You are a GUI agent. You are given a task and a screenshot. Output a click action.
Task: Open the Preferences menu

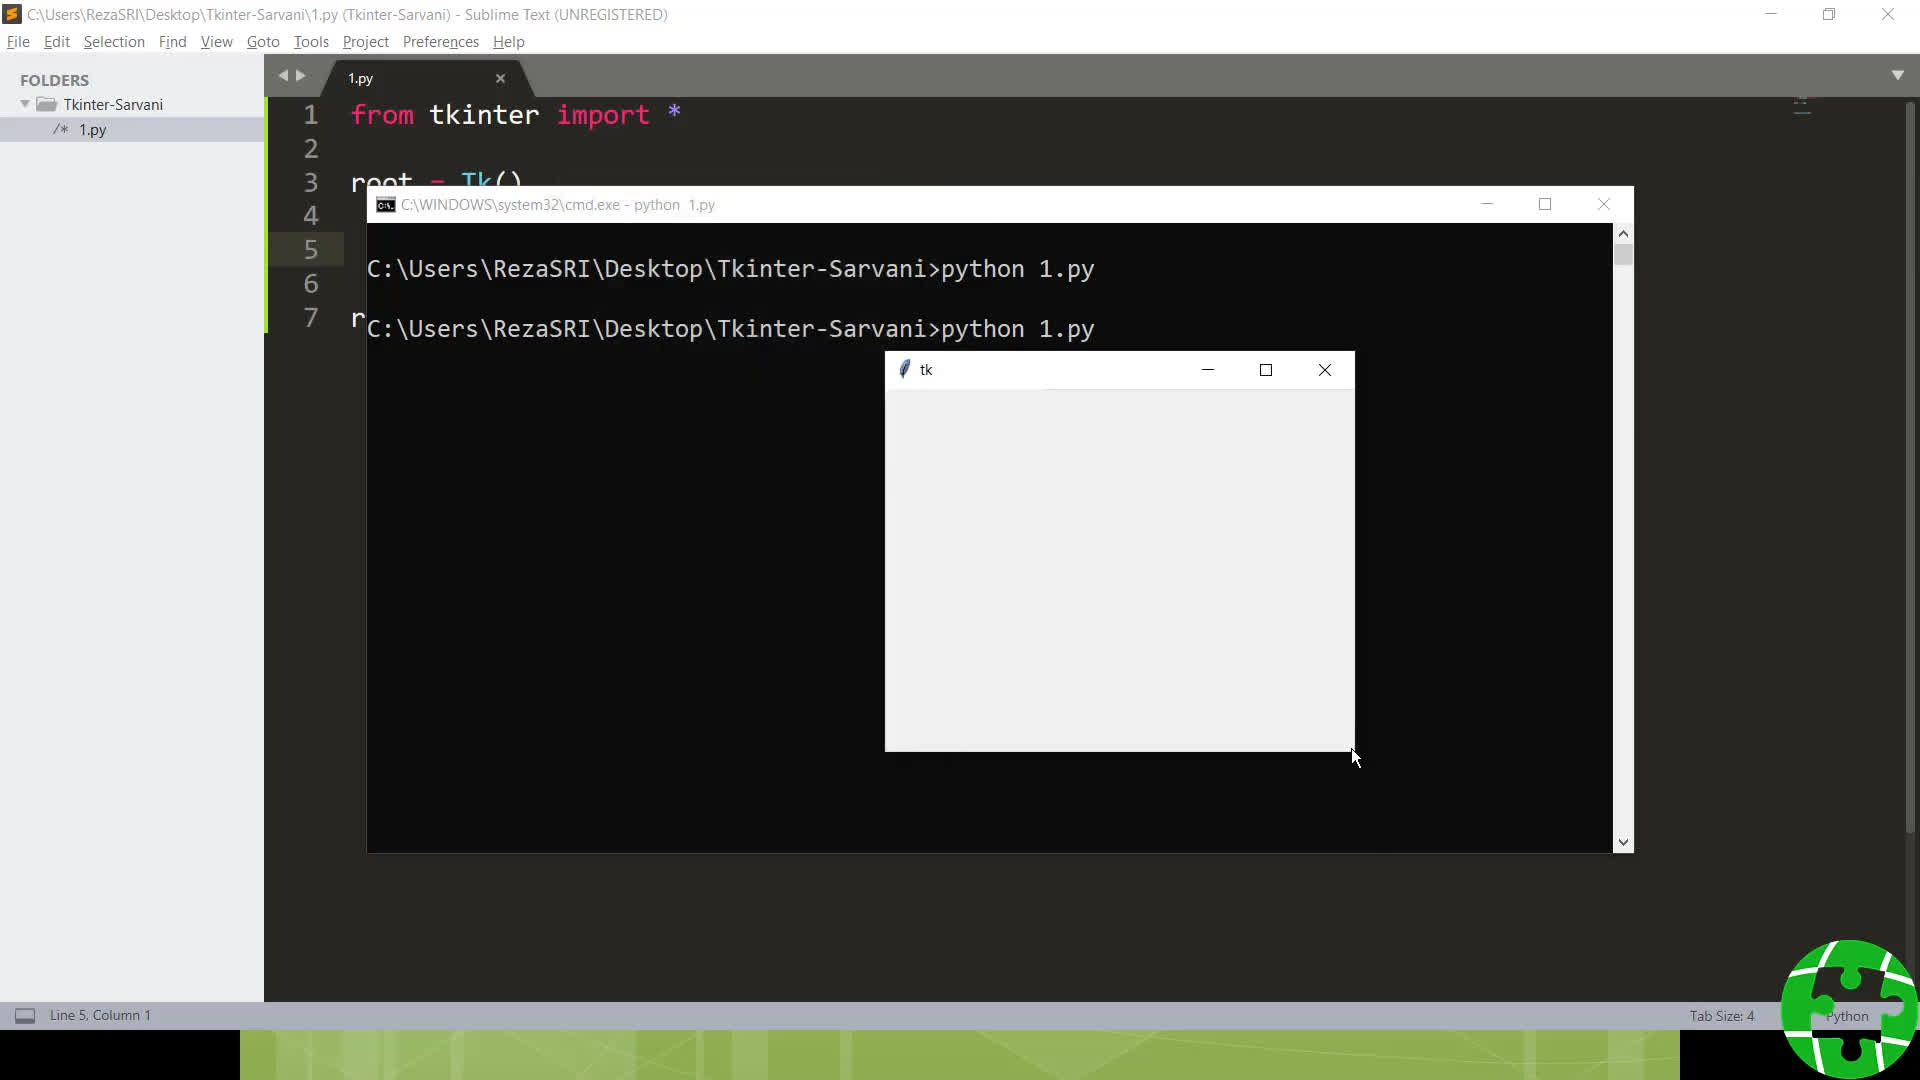pos(440,42)
